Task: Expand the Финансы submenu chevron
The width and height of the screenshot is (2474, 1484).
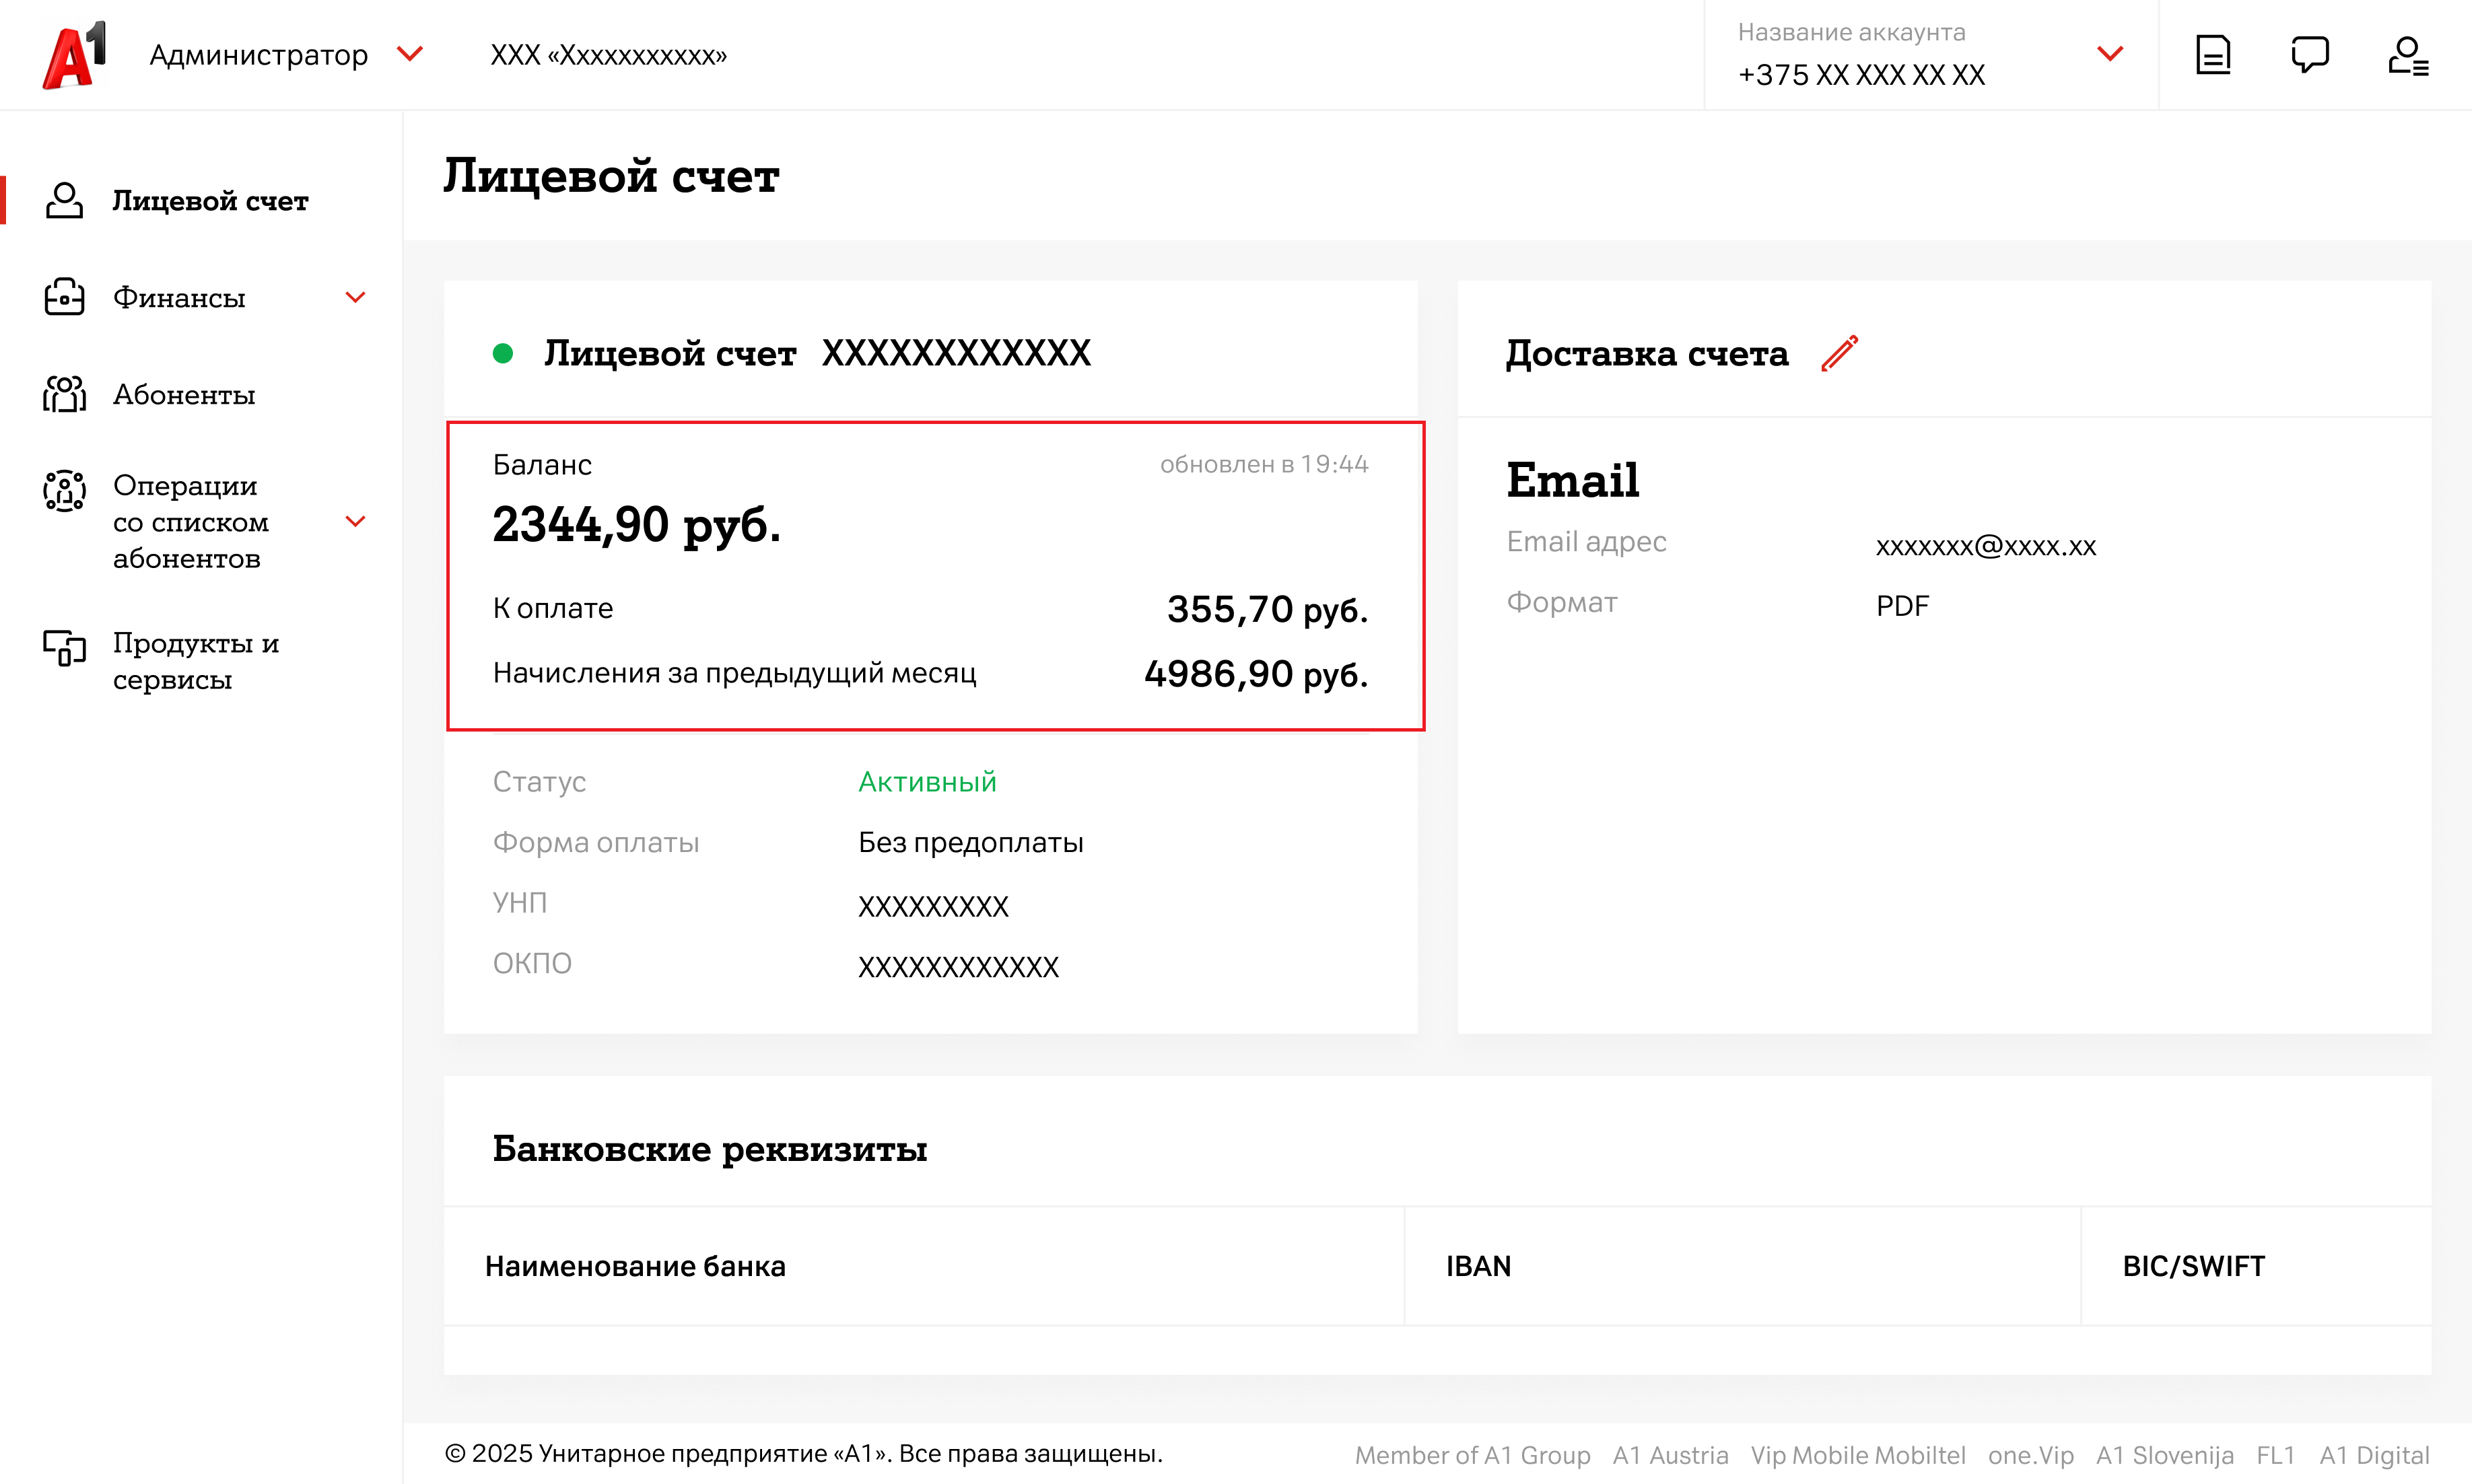Action: coord(355,297)
